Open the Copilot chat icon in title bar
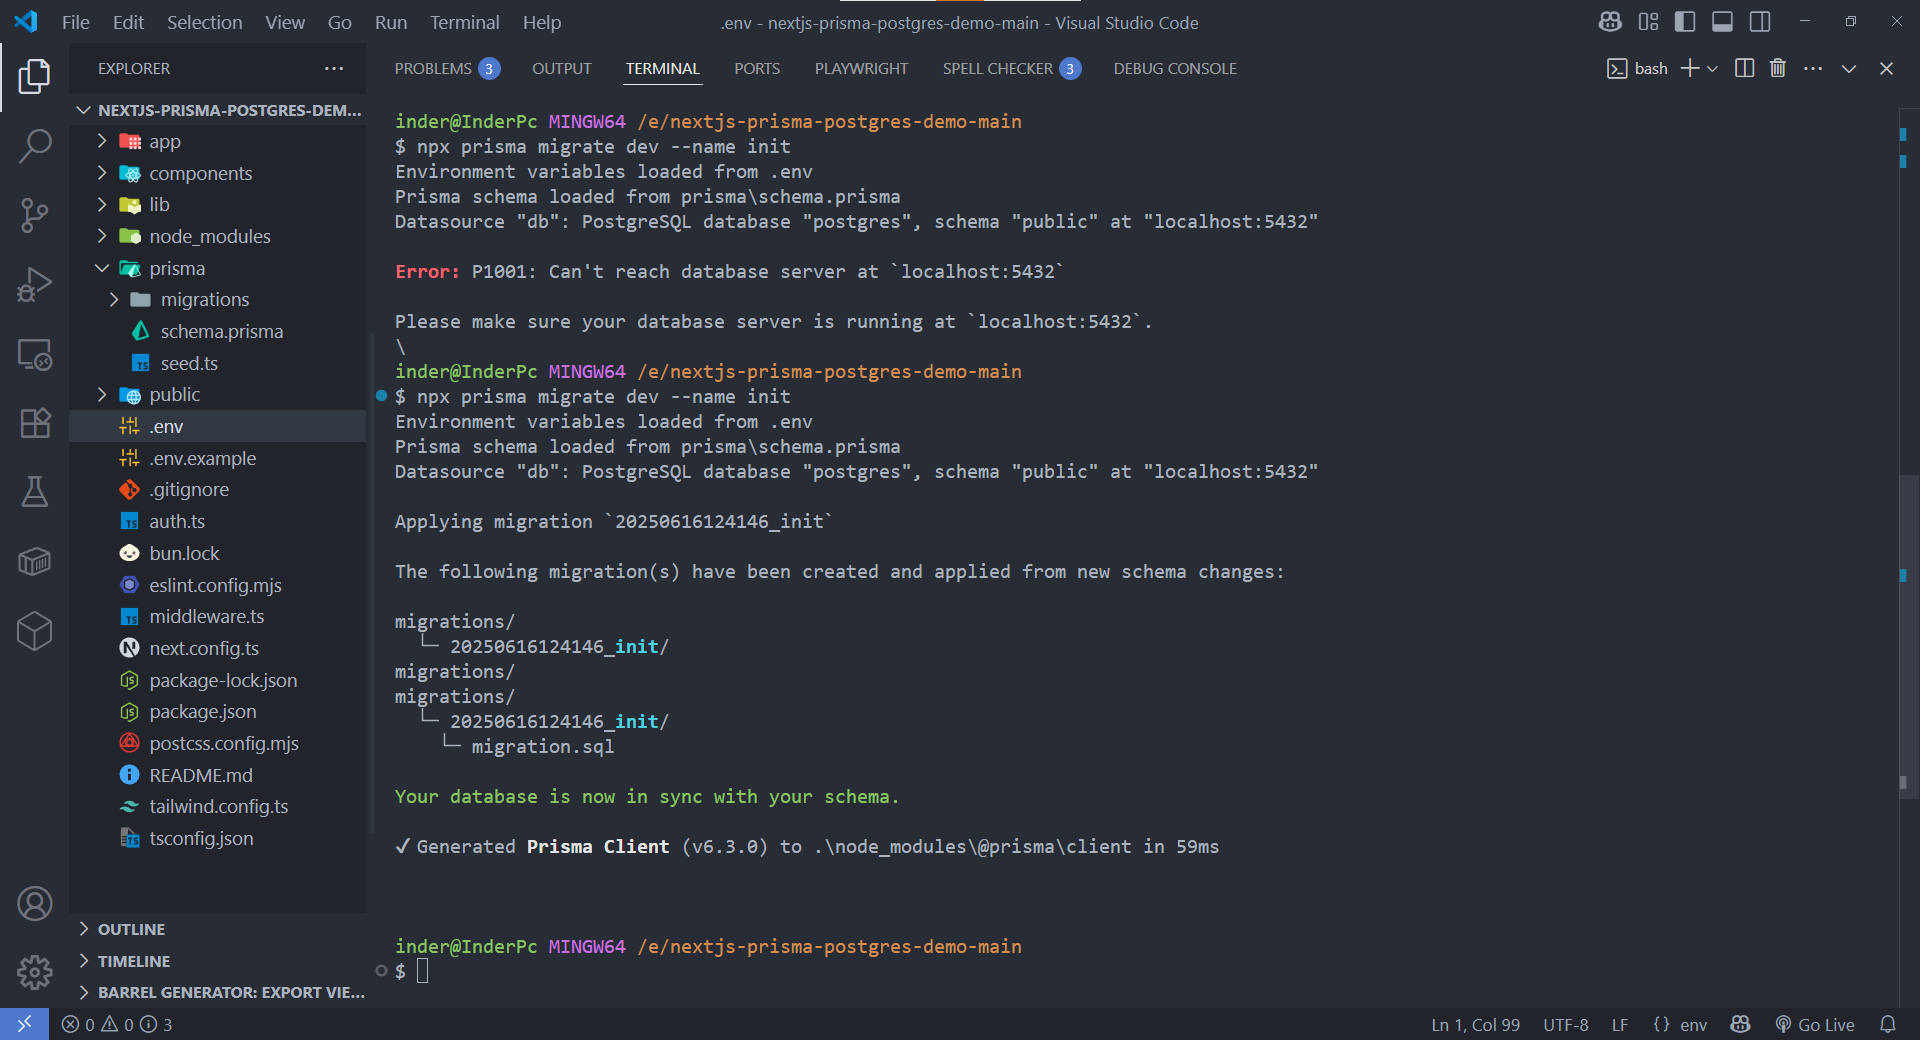This screenshot has height=1040, width=1920. pyautogui.click(x=1610, y=22)
